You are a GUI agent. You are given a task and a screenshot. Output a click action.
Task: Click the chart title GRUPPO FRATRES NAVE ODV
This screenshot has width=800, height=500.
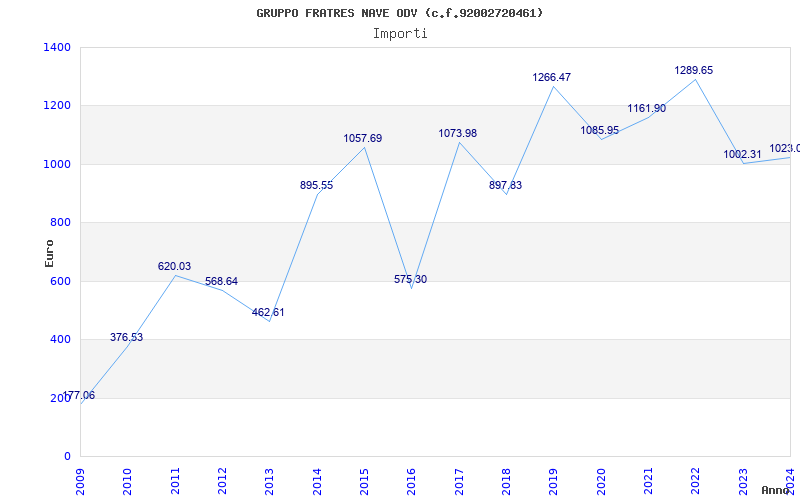pyautogui.click(x=400, y=13)
